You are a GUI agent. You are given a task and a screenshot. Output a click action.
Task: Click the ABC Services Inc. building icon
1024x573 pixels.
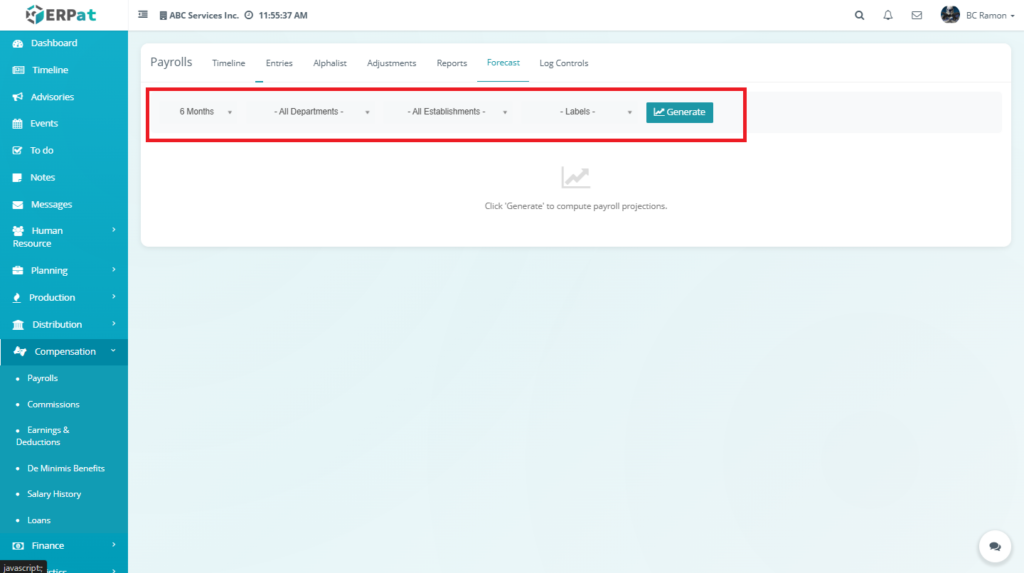pyautogui.click(x=163, y=15)
